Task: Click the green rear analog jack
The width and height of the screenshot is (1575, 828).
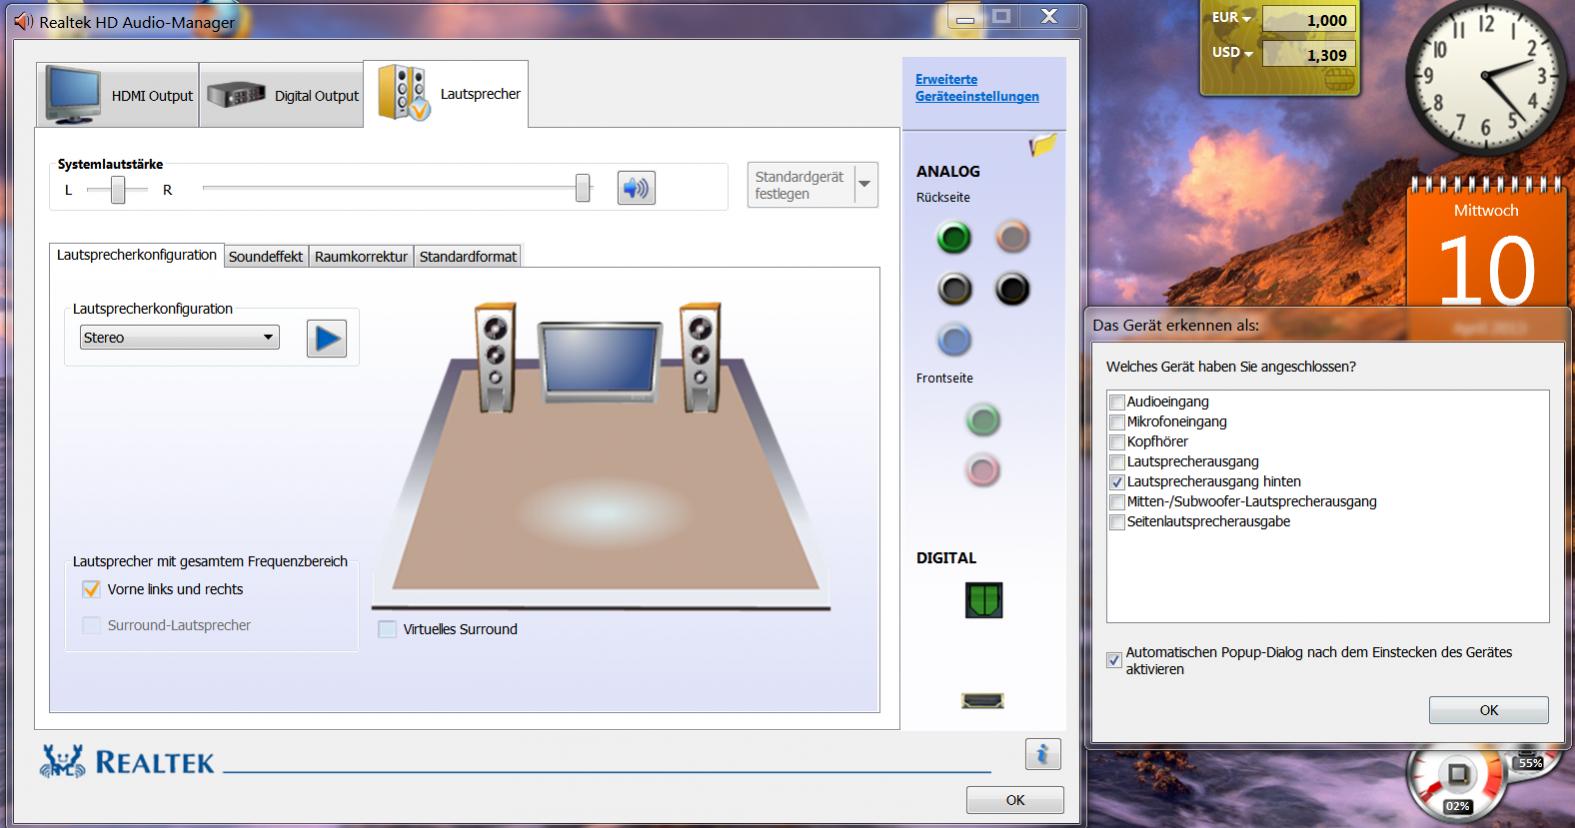Action: [954, 238]
